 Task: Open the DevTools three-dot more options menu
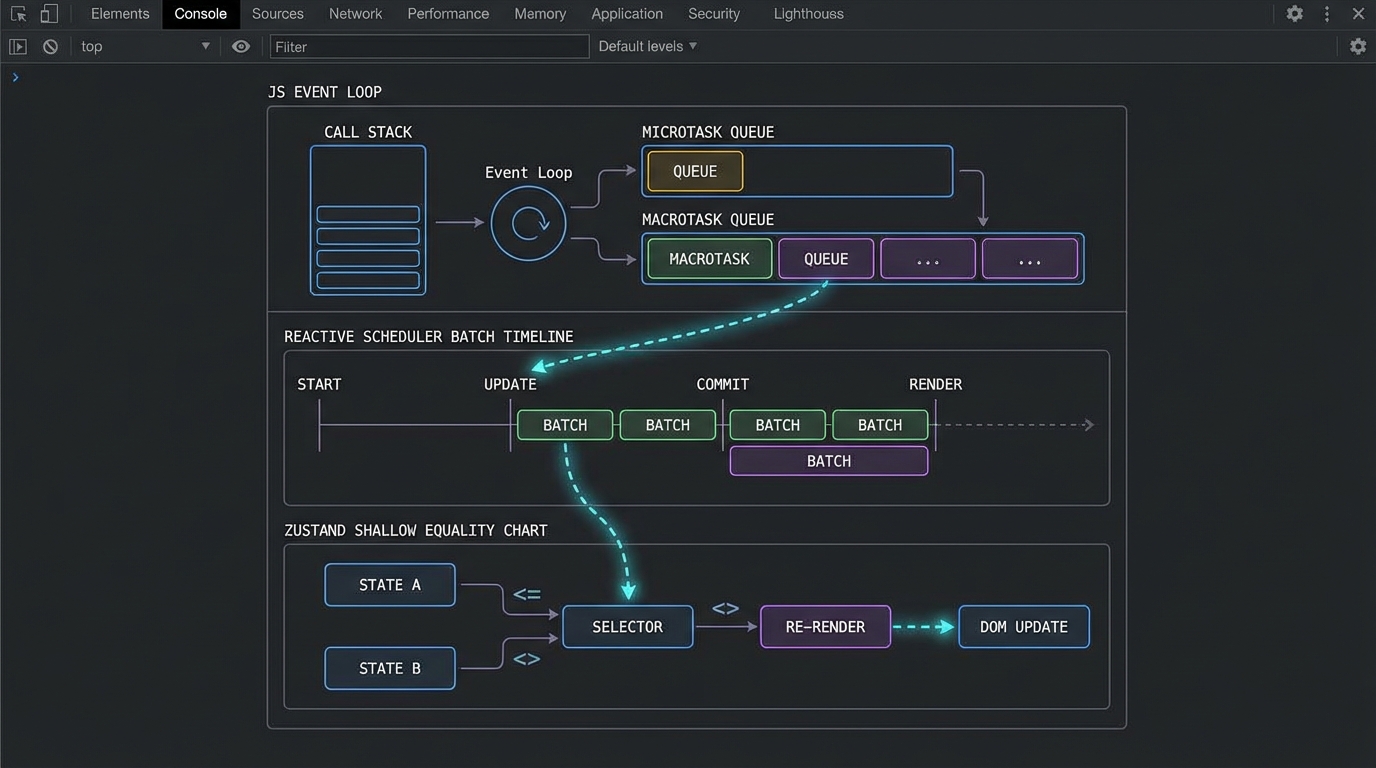pyautogui.click(x=1327, y=14)
